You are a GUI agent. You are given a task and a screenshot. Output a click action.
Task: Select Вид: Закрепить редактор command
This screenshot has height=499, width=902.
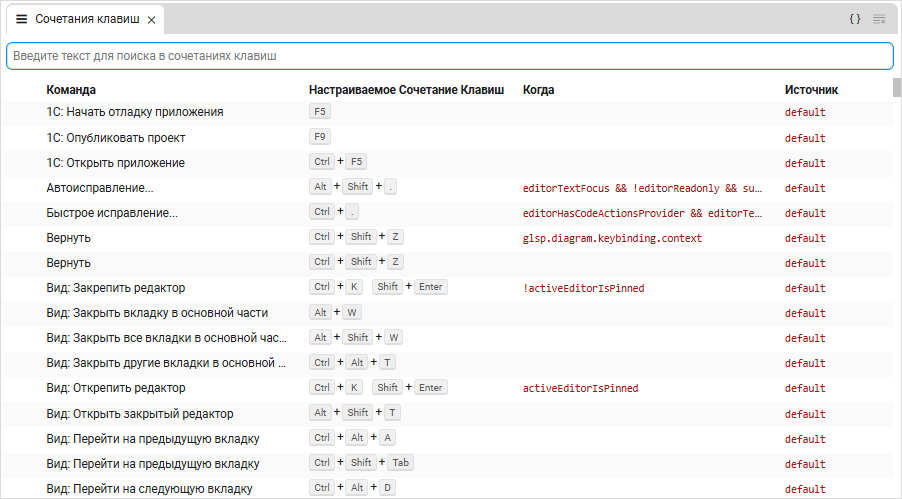click(x=115, y=287)
